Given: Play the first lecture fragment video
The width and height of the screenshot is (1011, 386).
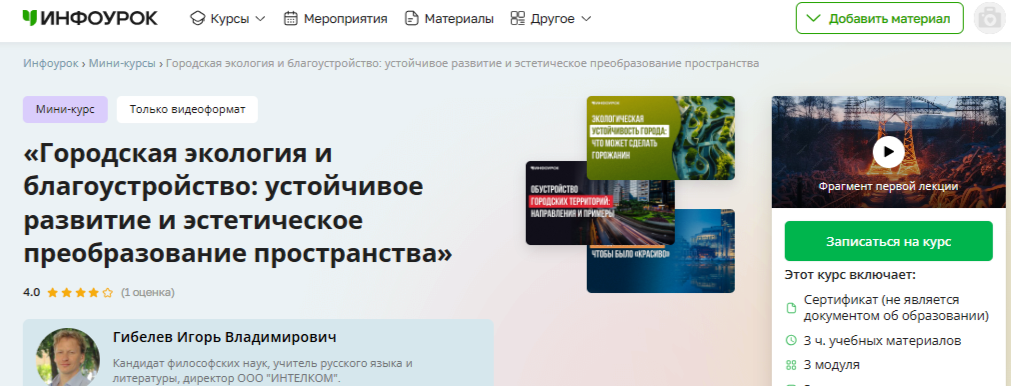Looking at the screenshot, I should [x=888, y=151].
